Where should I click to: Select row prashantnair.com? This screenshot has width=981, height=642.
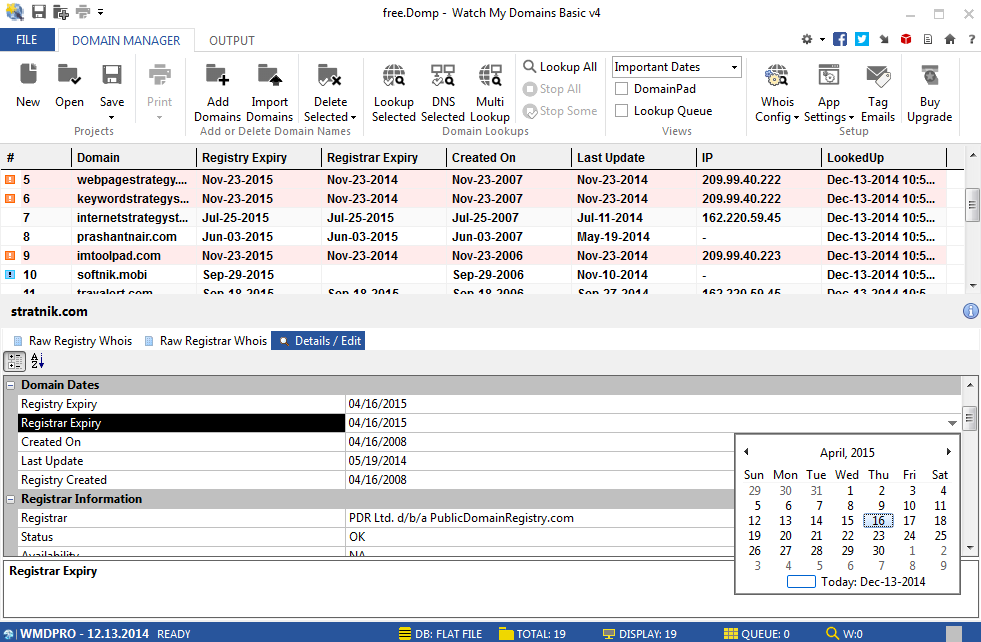(473, 237)
